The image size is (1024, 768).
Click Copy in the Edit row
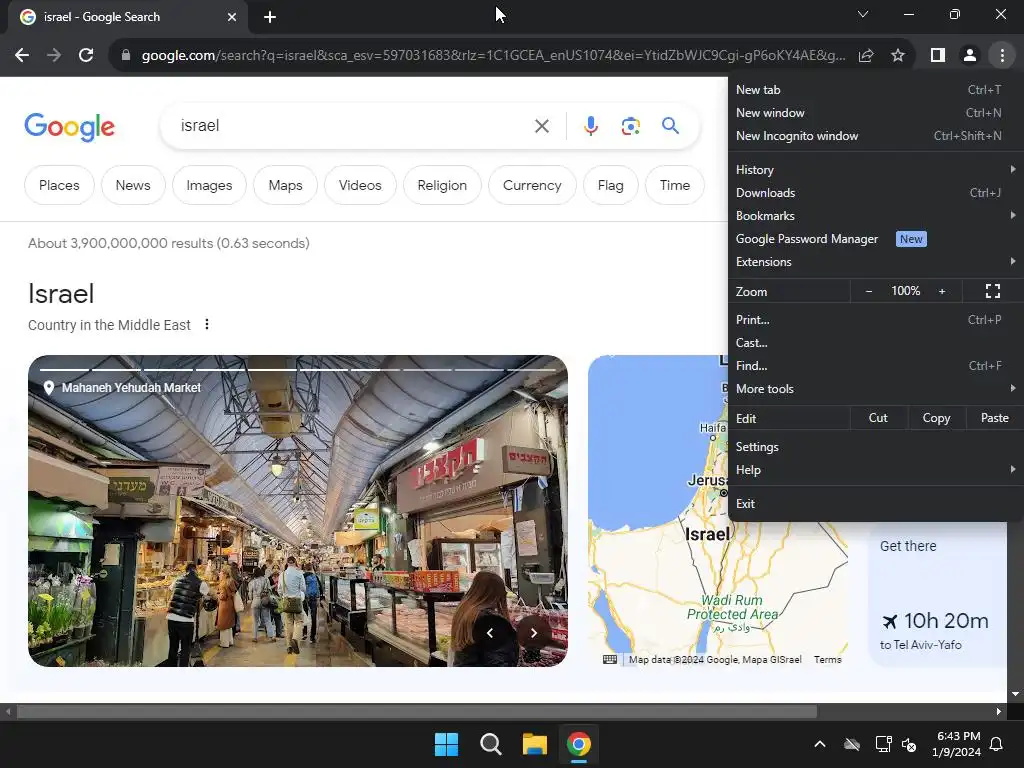[x=936, y=418]
